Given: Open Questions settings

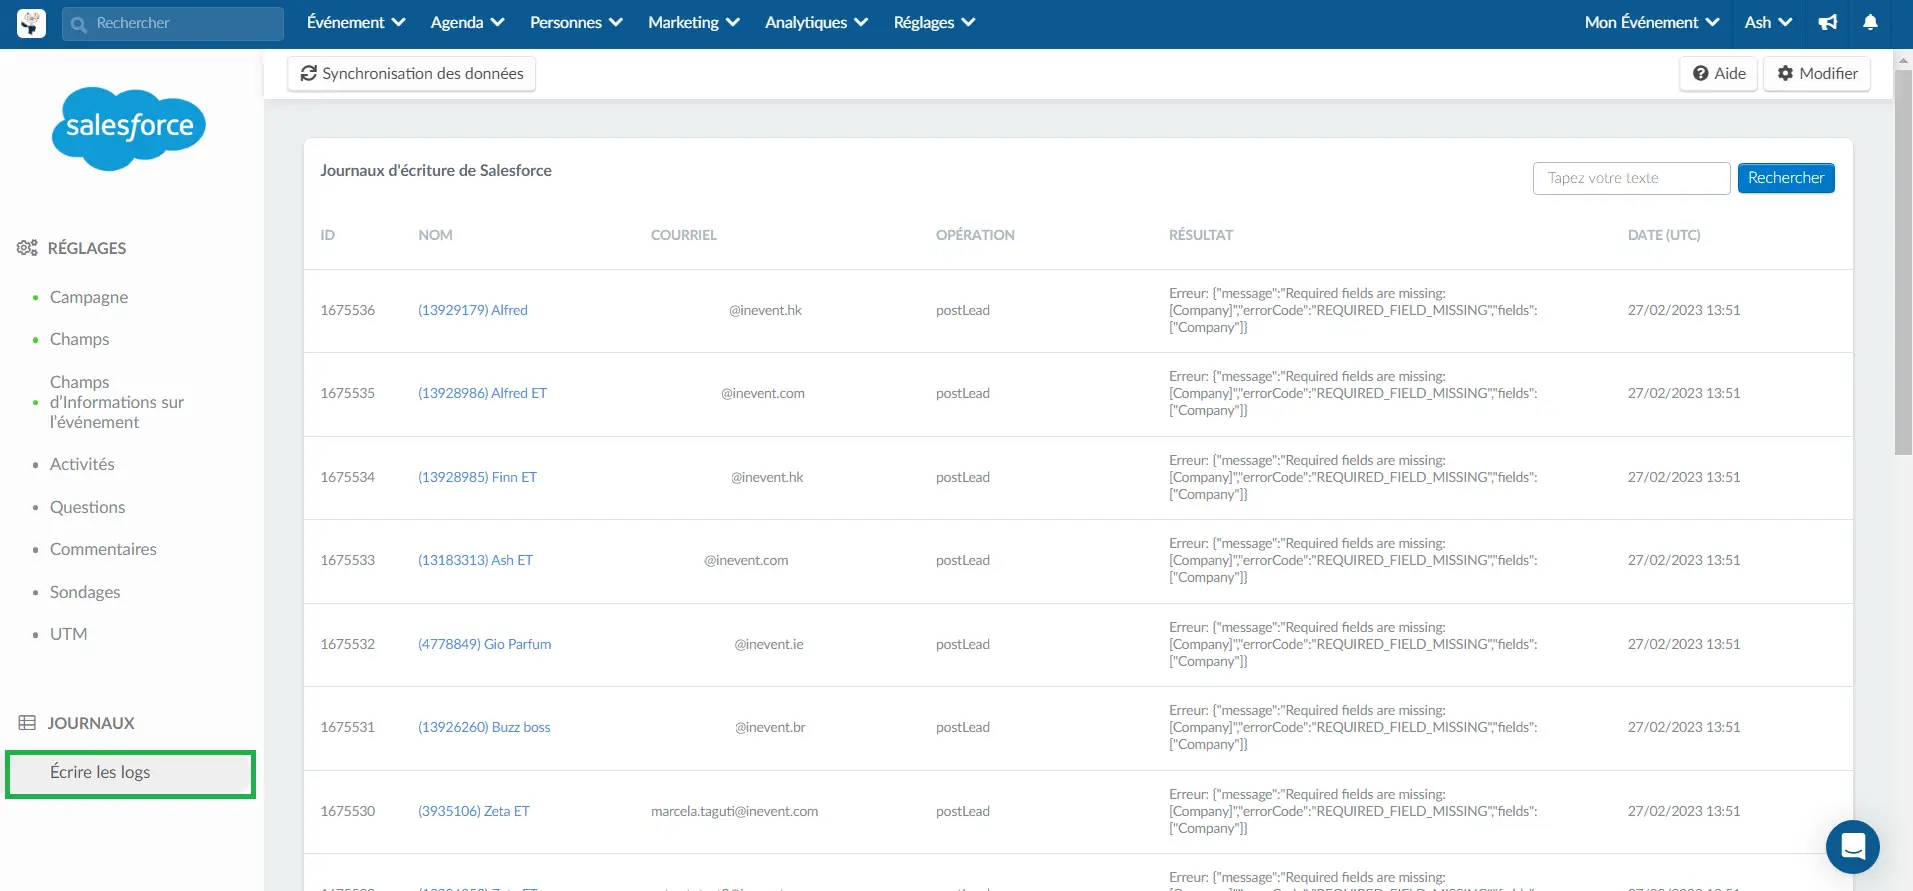Looking at the screenshot, I should pyautogui.click(x=87, y=507).
